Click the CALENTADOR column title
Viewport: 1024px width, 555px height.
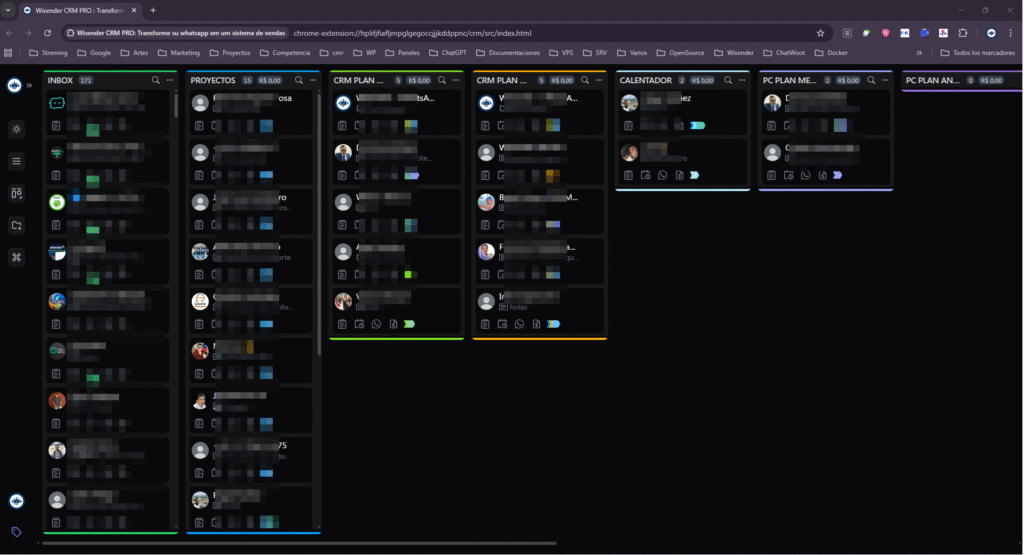645,80
